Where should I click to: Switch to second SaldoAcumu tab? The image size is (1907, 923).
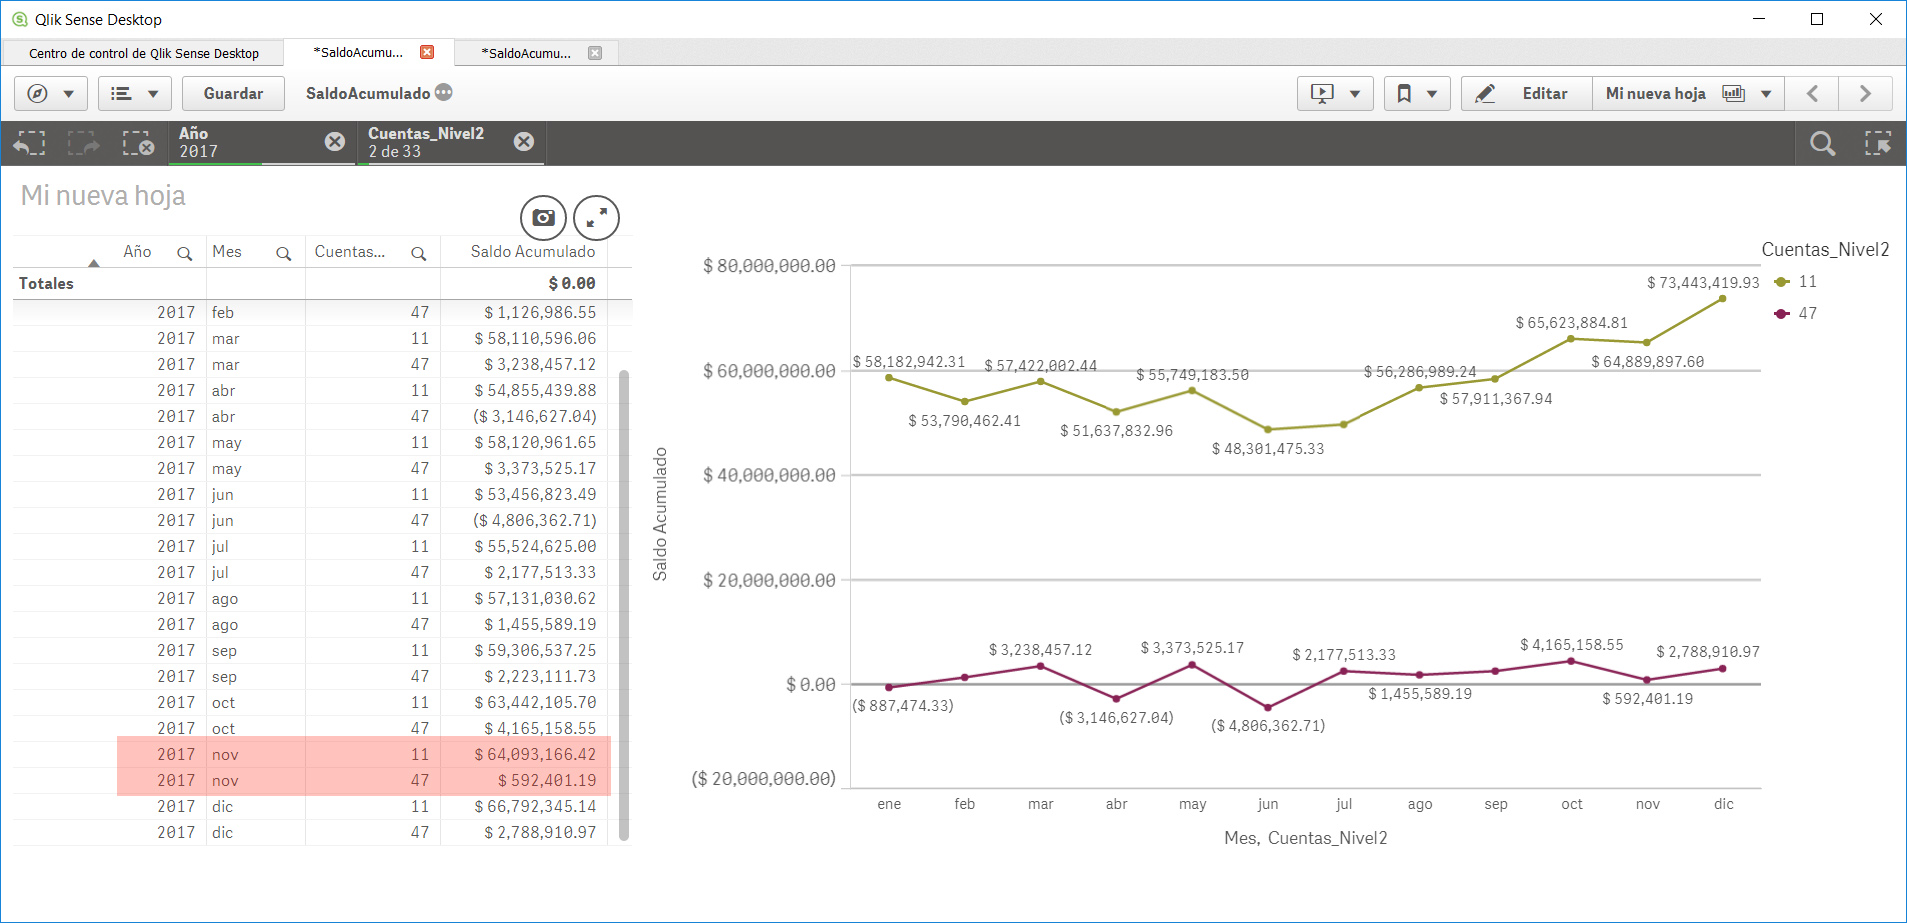[526, 53]
